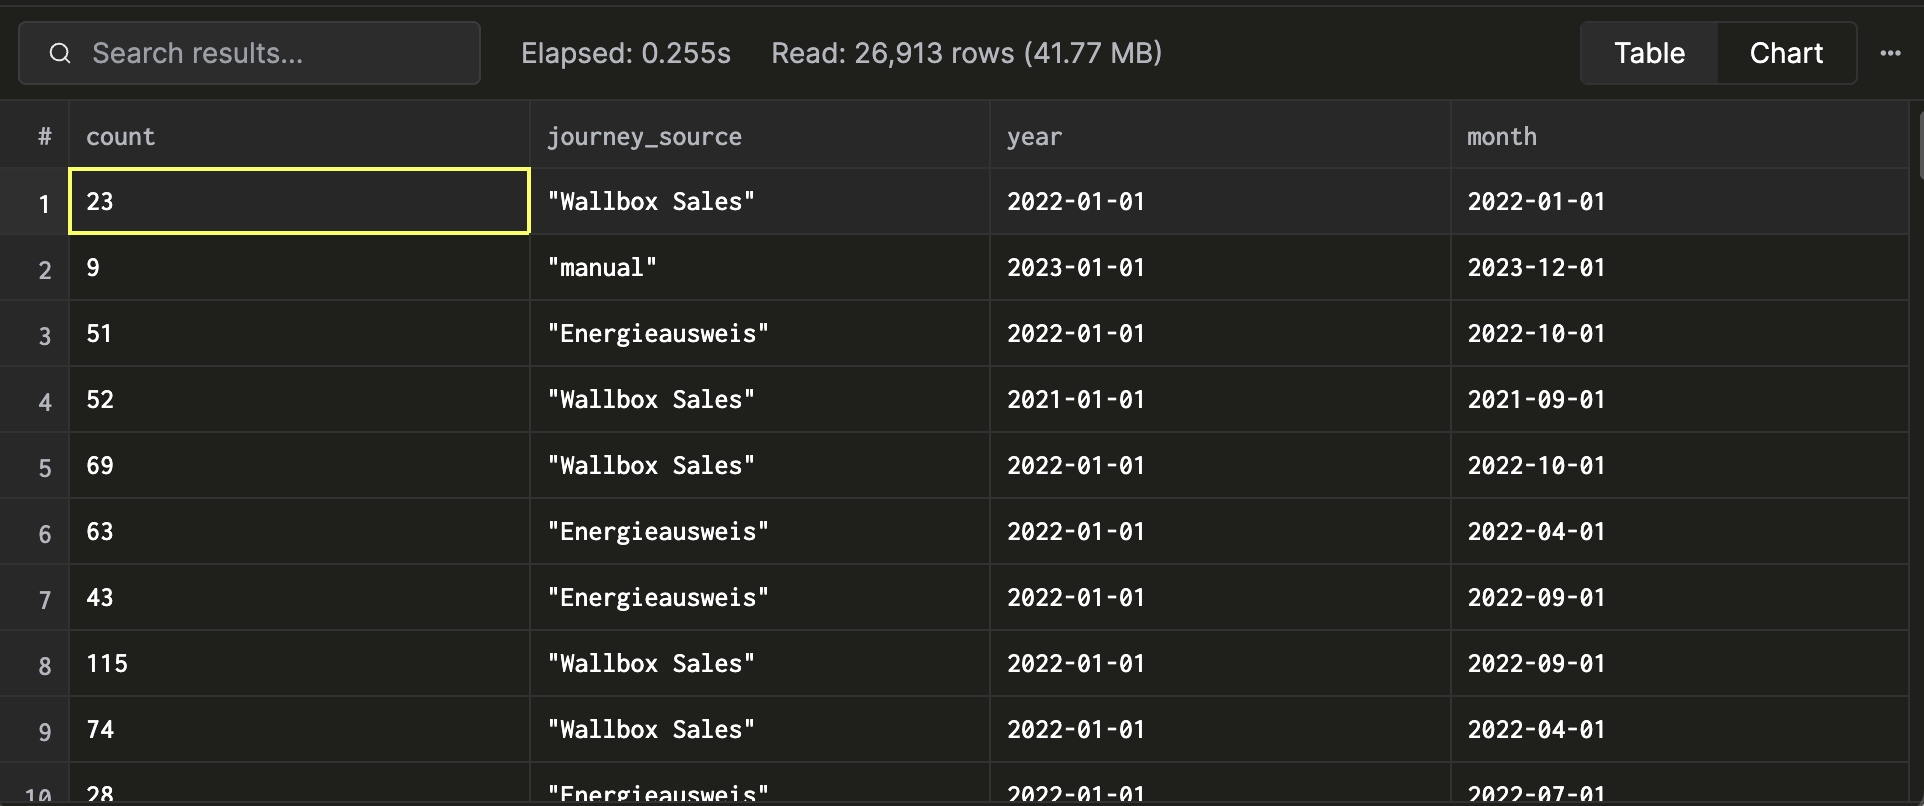Switch to the Chart view tab
Image resolution: width=1924 pixels, height=806 pixels.
point(1786,53)
